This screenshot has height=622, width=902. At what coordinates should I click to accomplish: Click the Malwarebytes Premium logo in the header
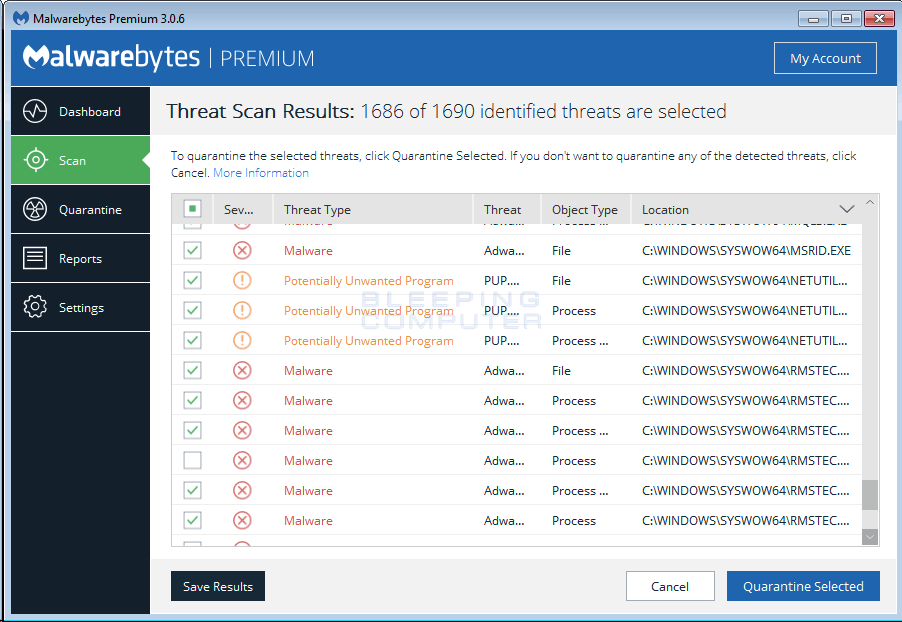[x=169, y=57]
